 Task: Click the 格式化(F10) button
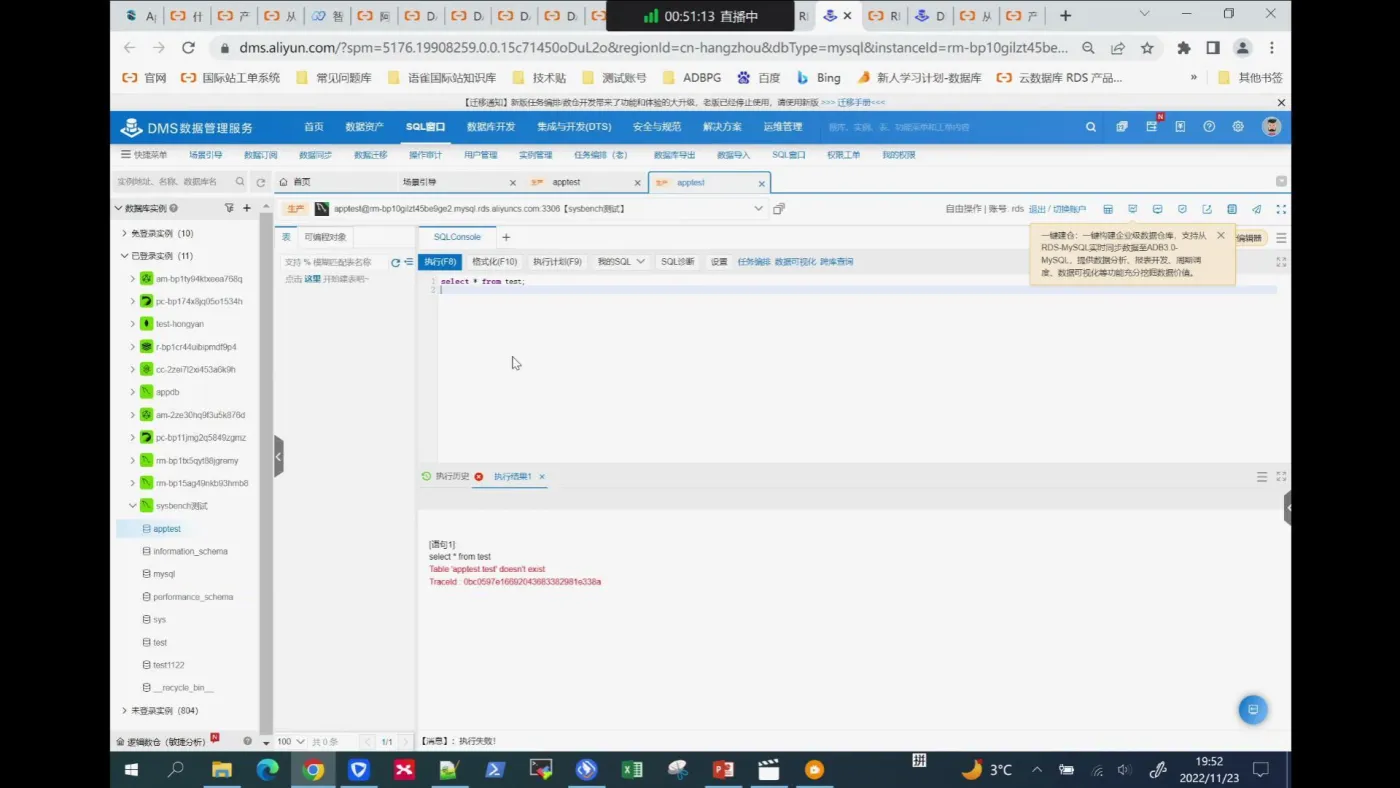(x=495, y=262)
